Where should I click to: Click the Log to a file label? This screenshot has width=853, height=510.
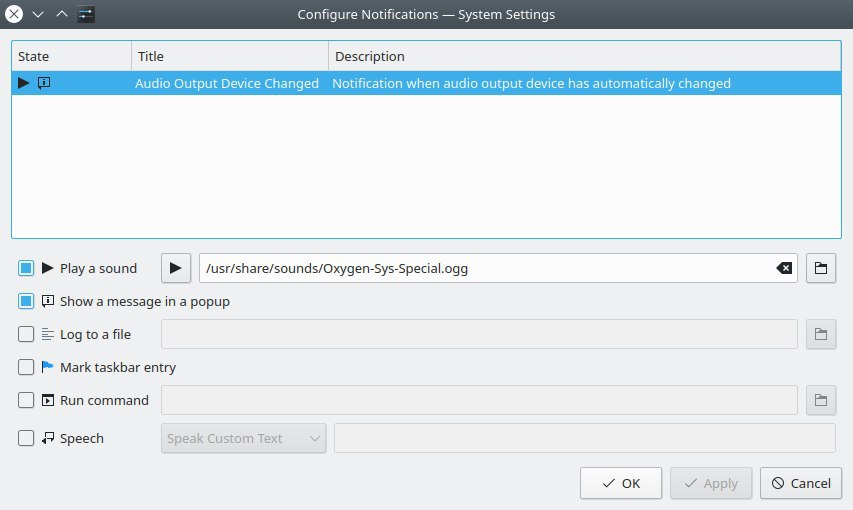coord(95,334)
